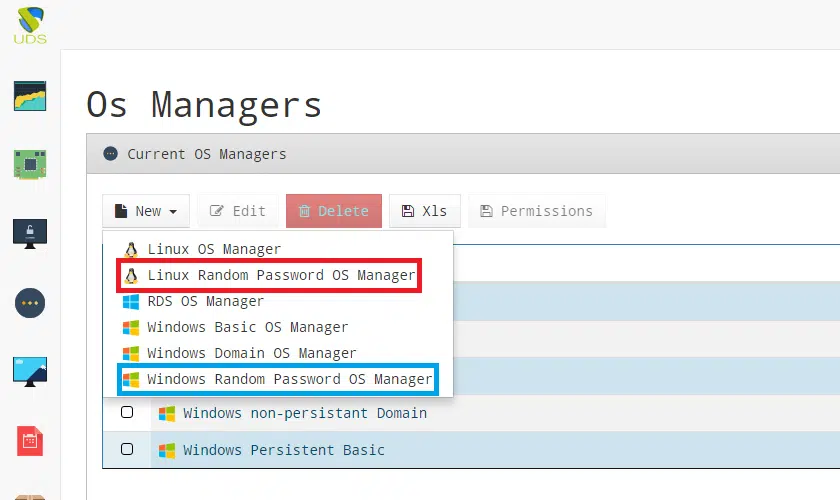The width and height of the screenshot is (840, 500).
Task: Check the Windows non-persistant Domain checkbox
Action: point(127,412)
